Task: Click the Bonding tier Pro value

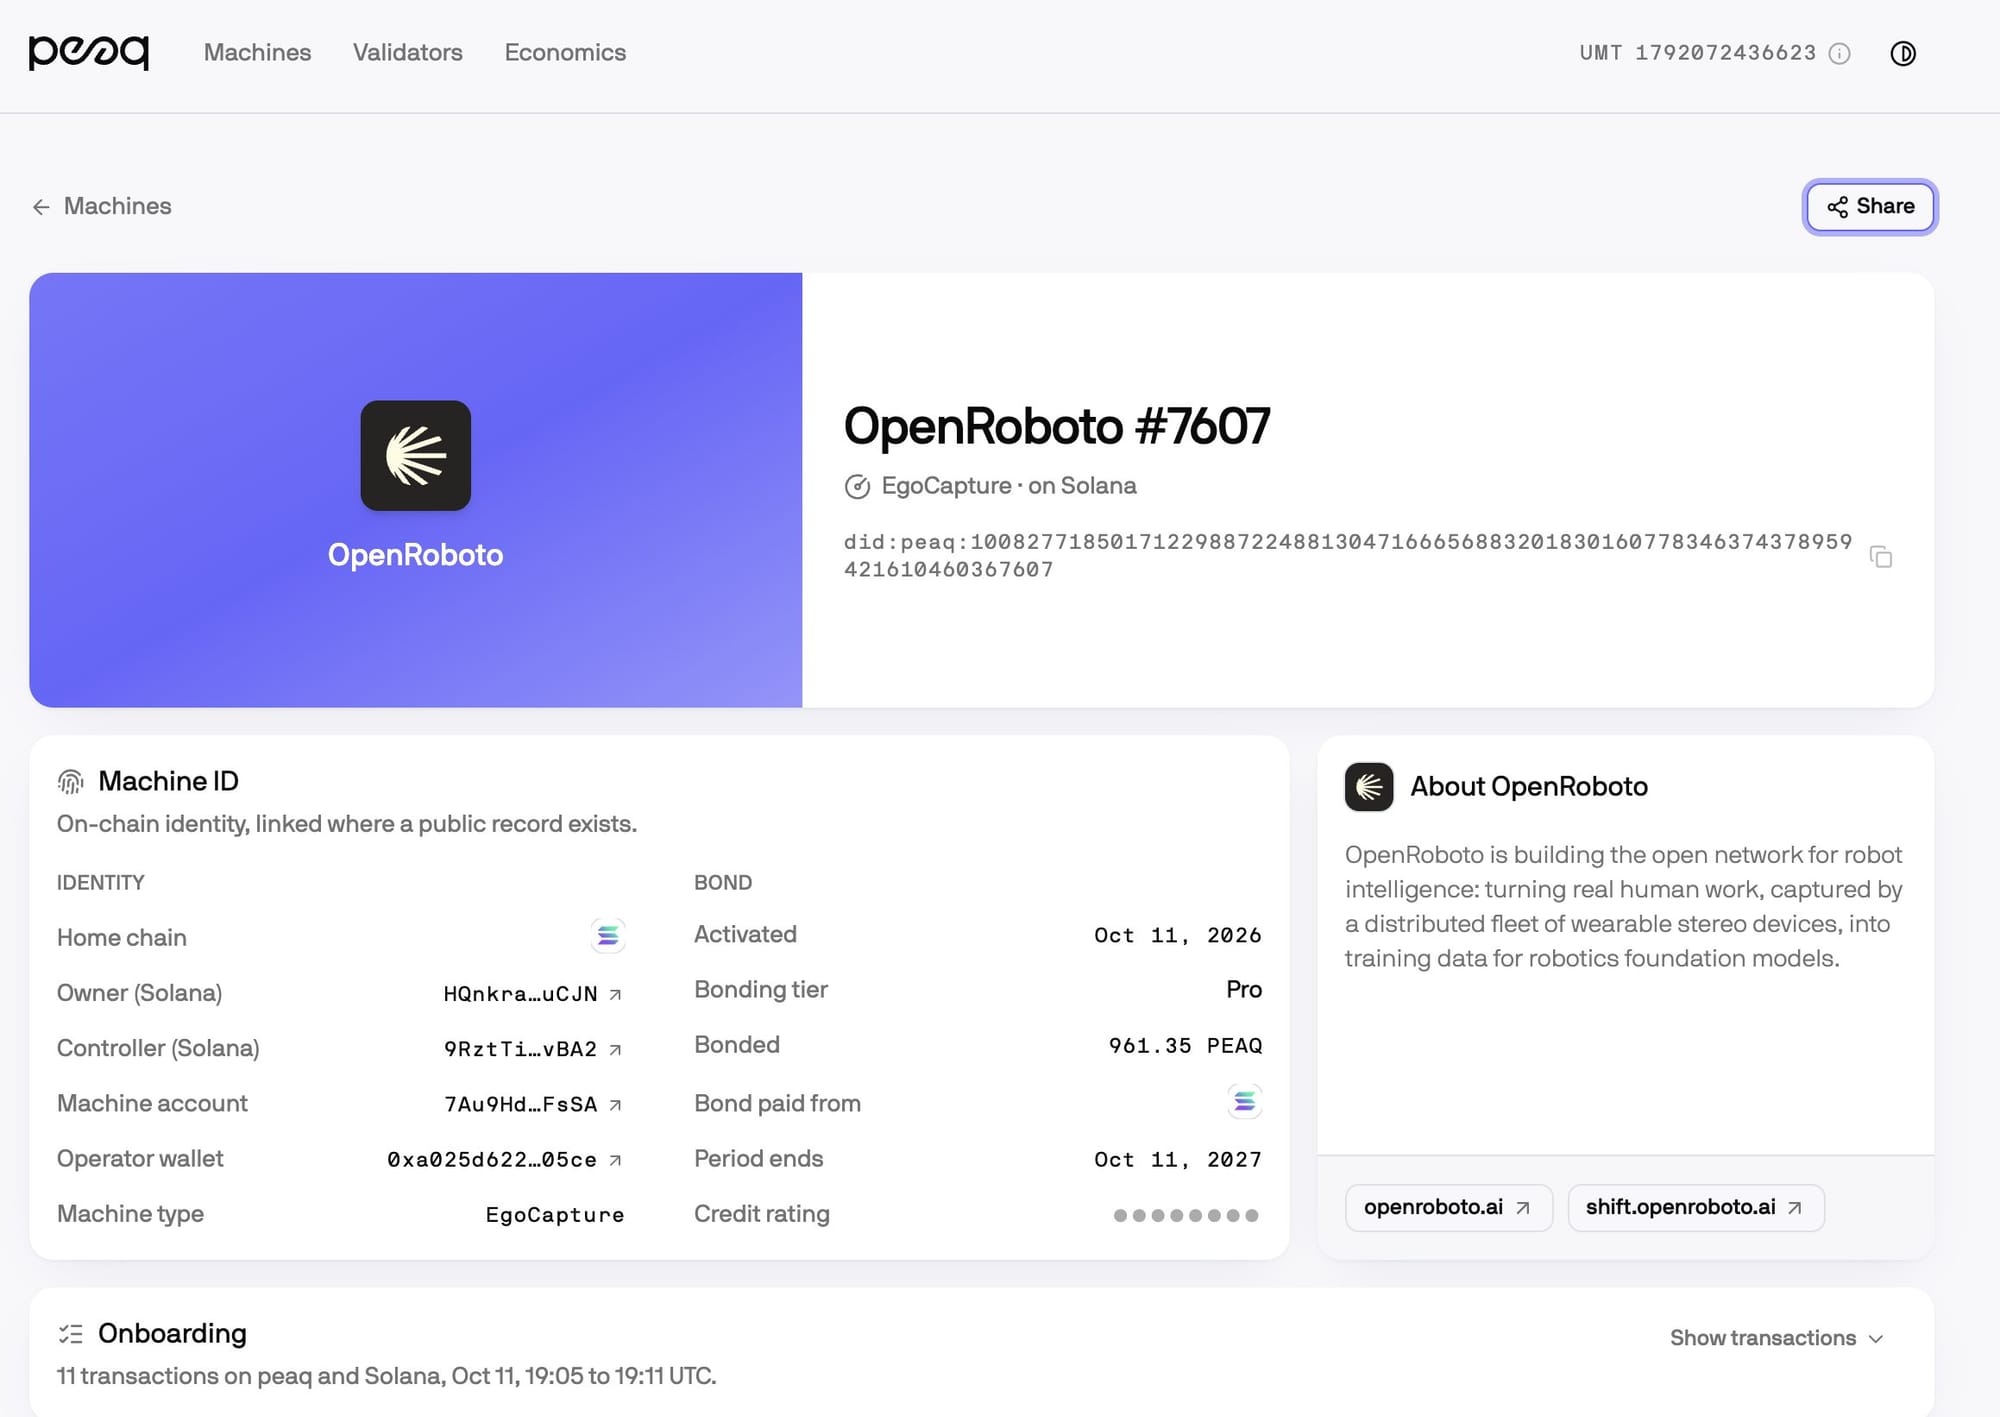Action: [x=1244, y=990]
